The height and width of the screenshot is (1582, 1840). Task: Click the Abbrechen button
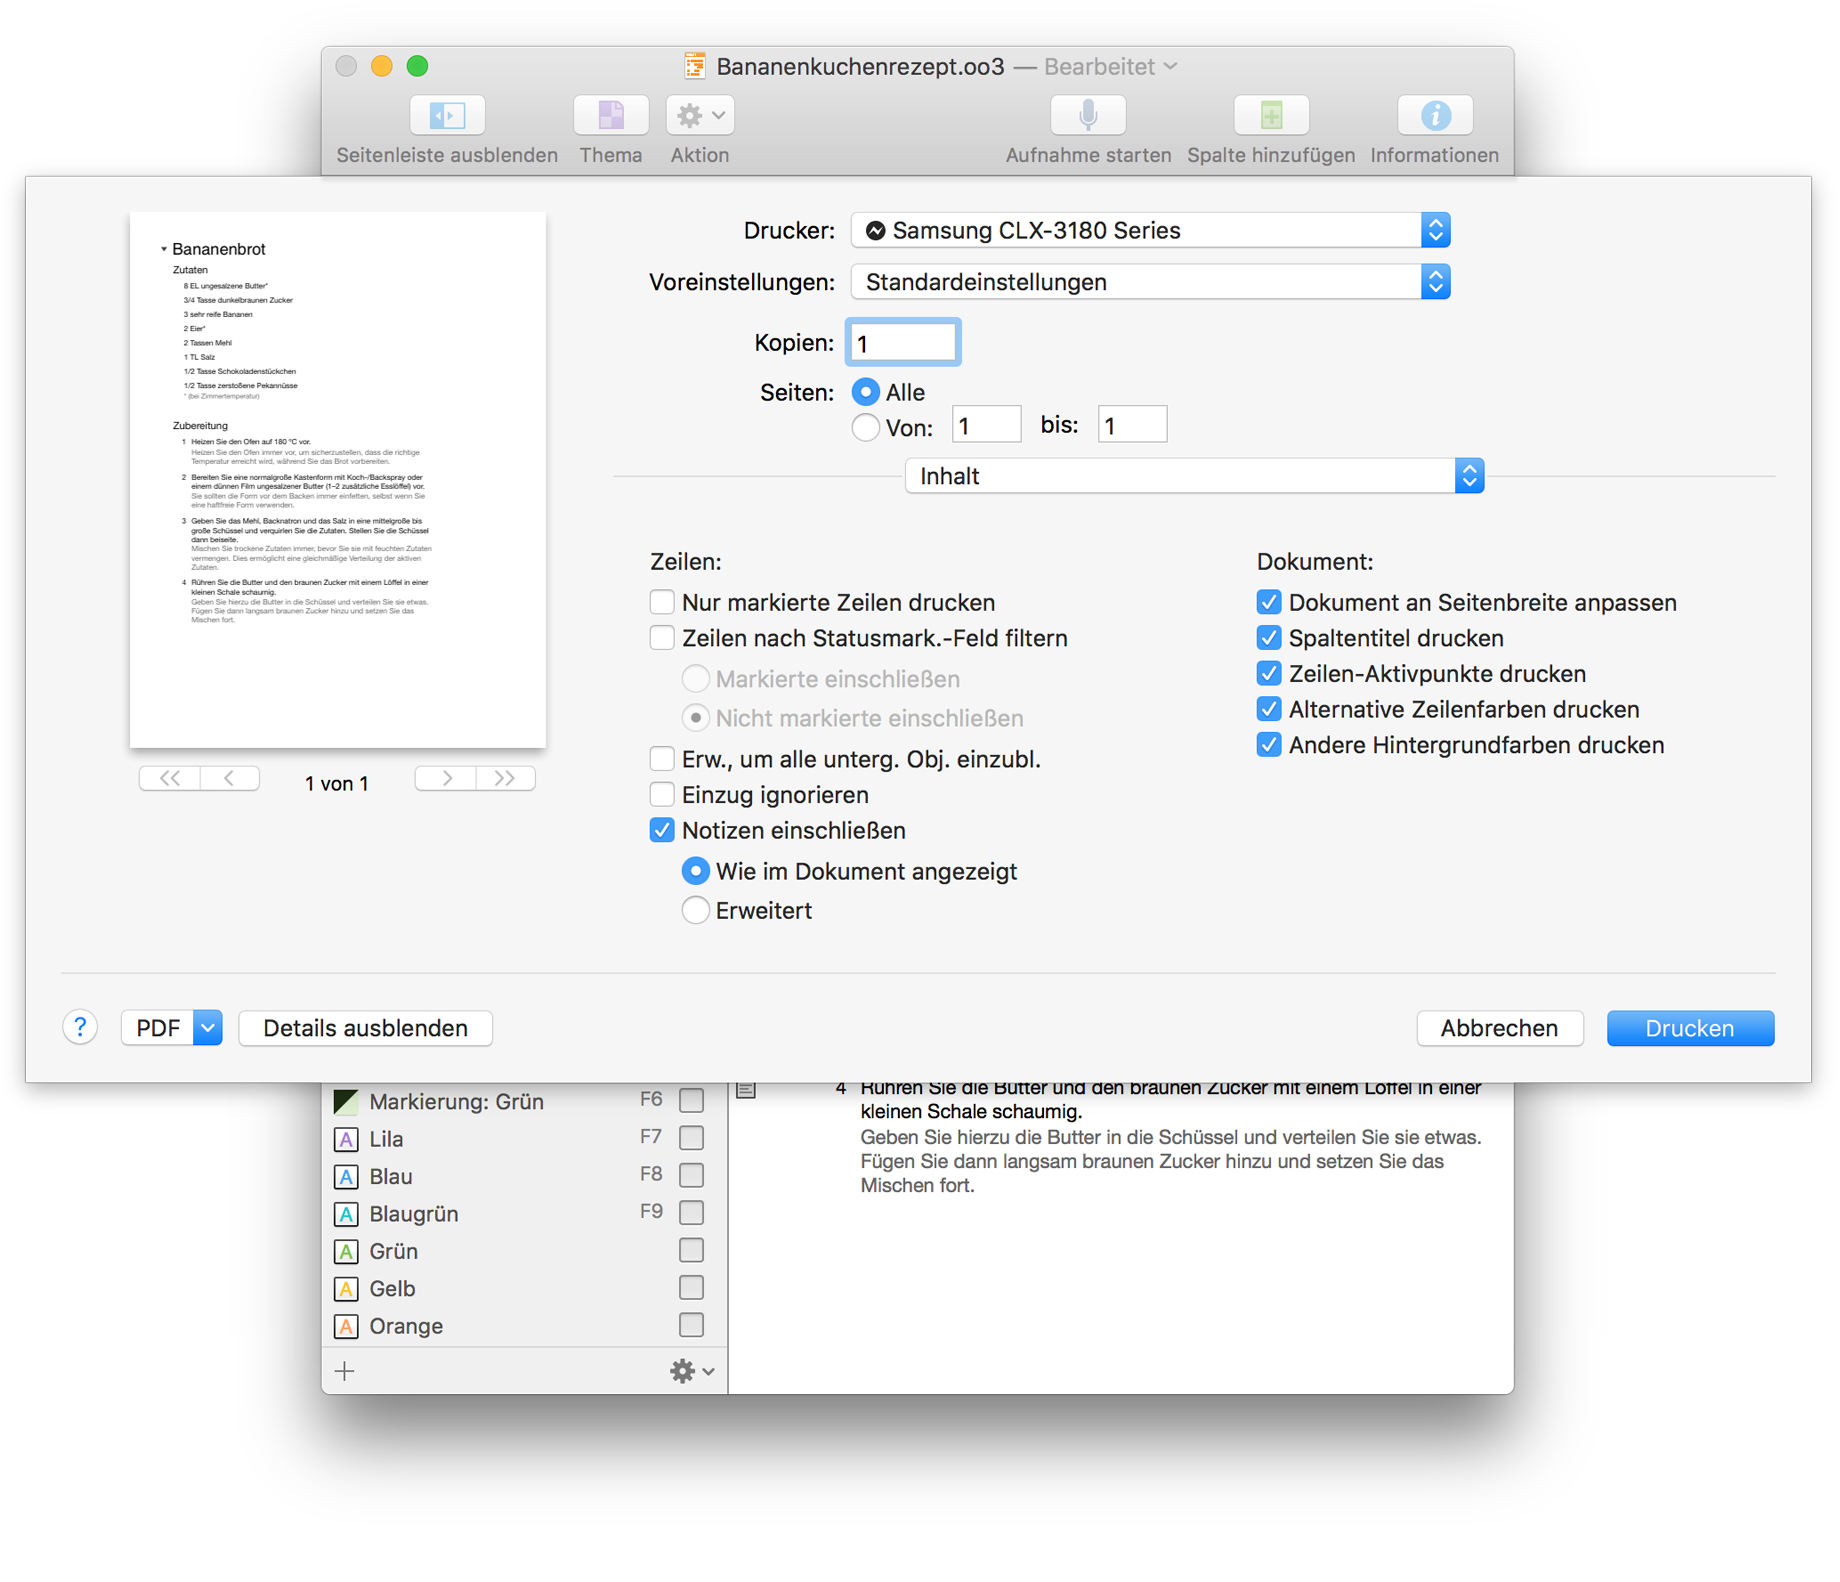[1499, 1028]
